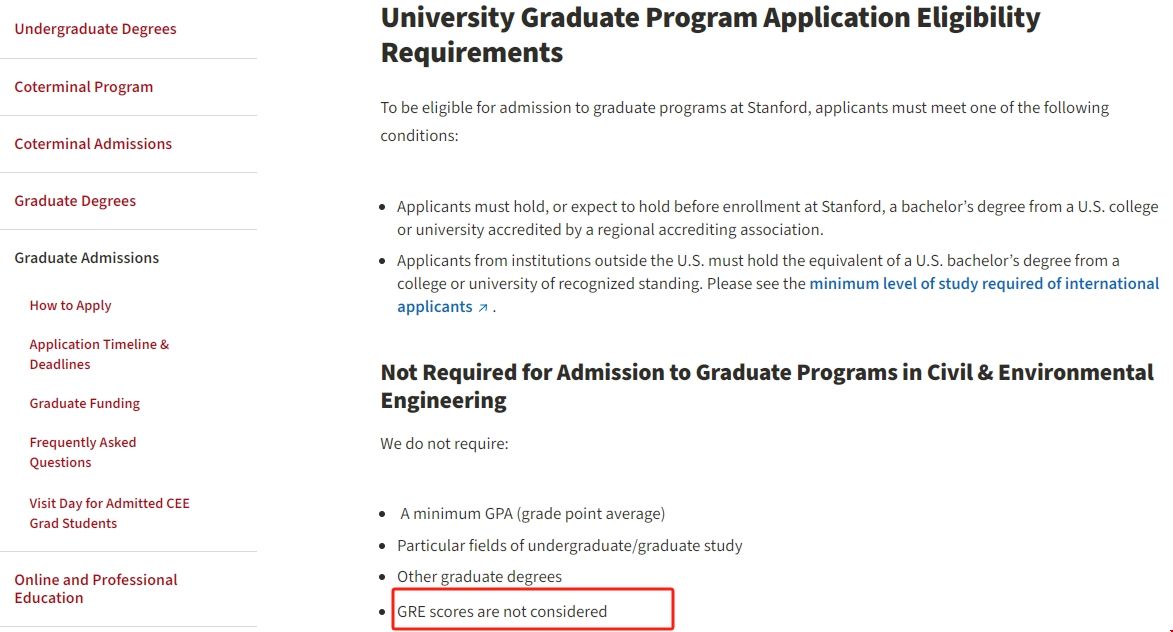Click the GRE scores are not considered text
This screenshot has height=632, width=1173.
pos(502,611)
